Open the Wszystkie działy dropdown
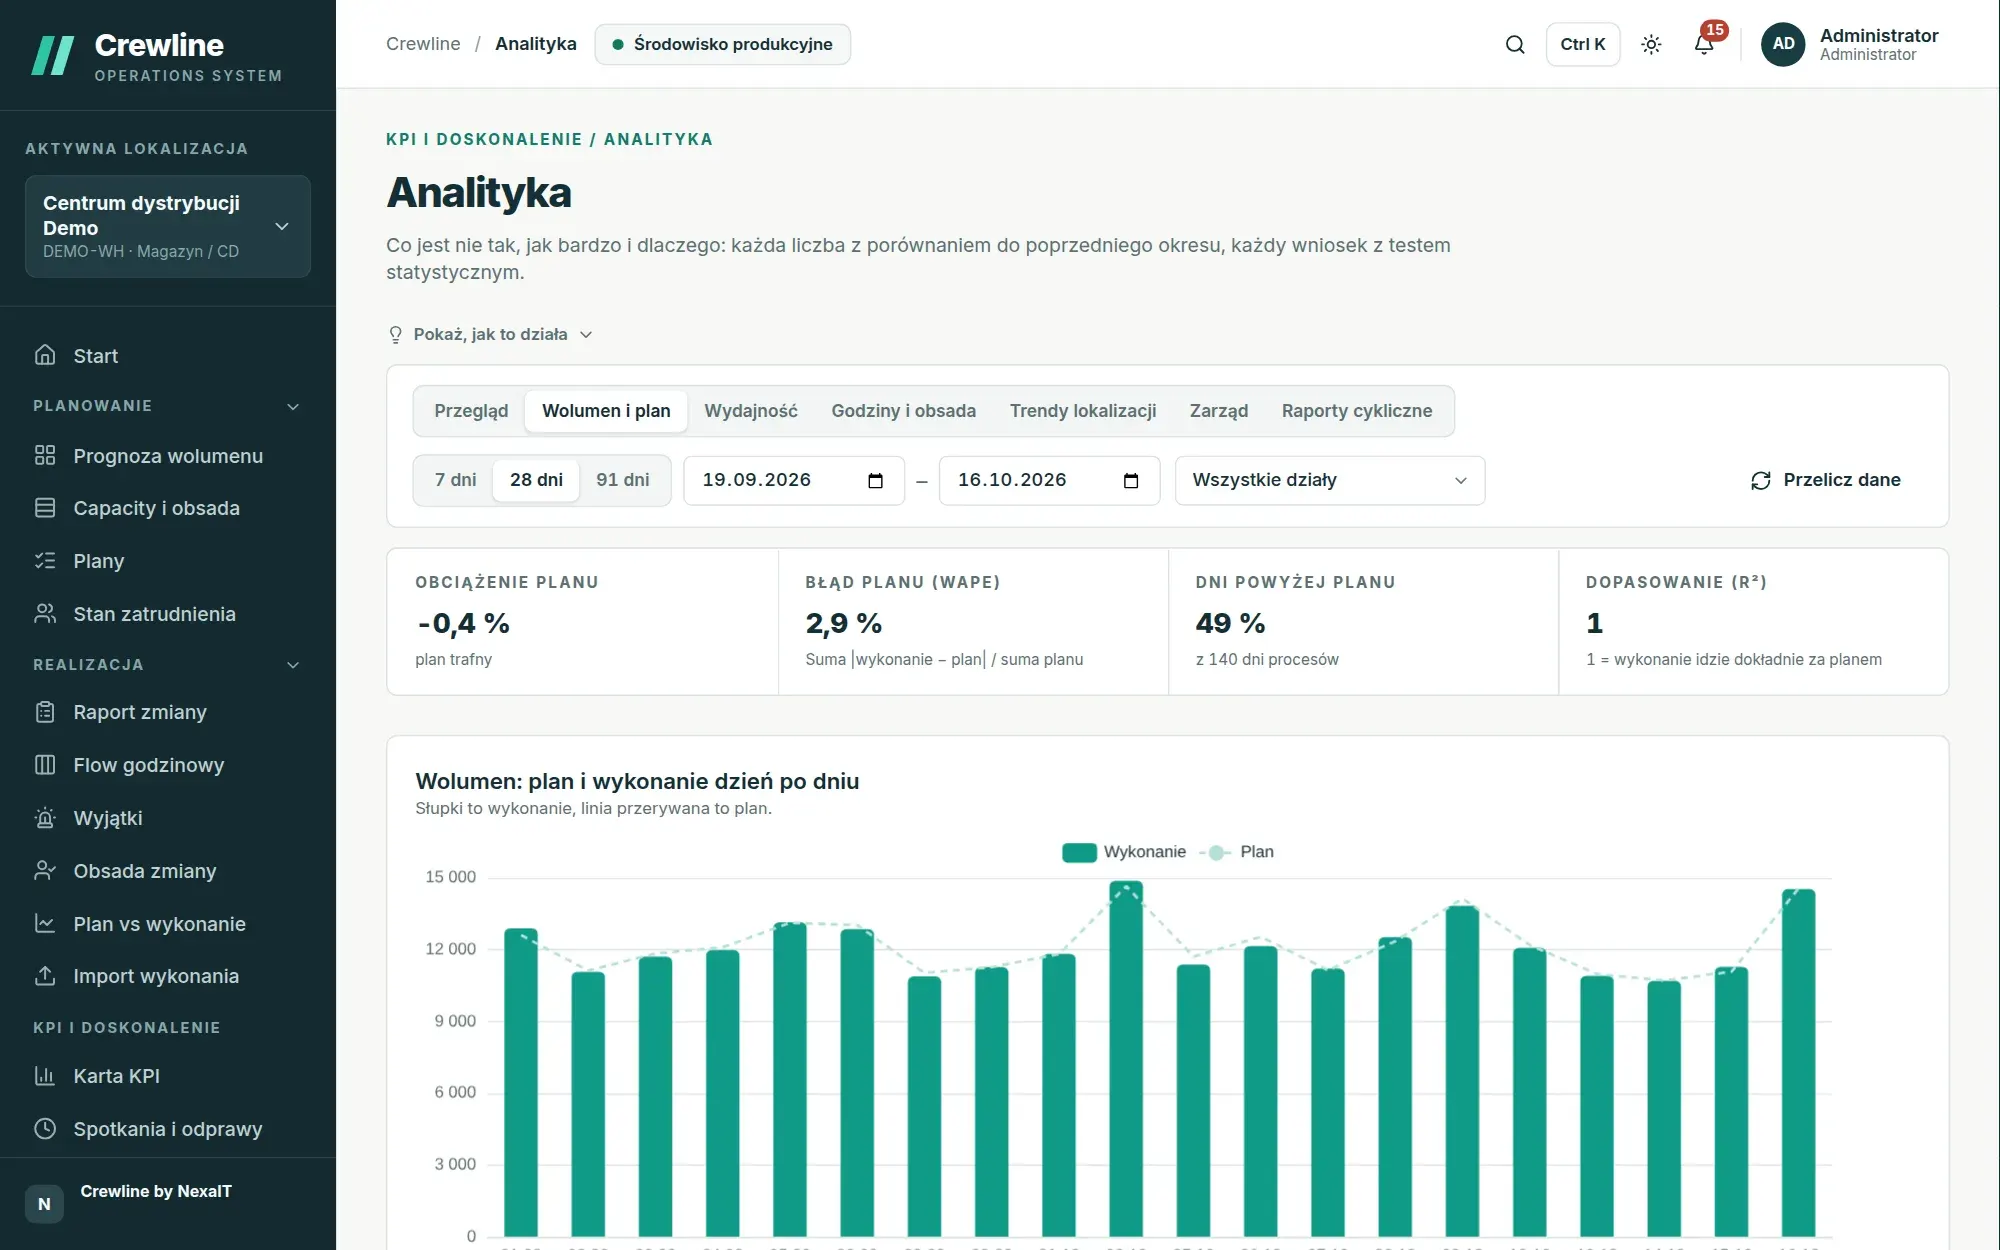This screenshot has width=2000, height=1250. point(1329,481)
